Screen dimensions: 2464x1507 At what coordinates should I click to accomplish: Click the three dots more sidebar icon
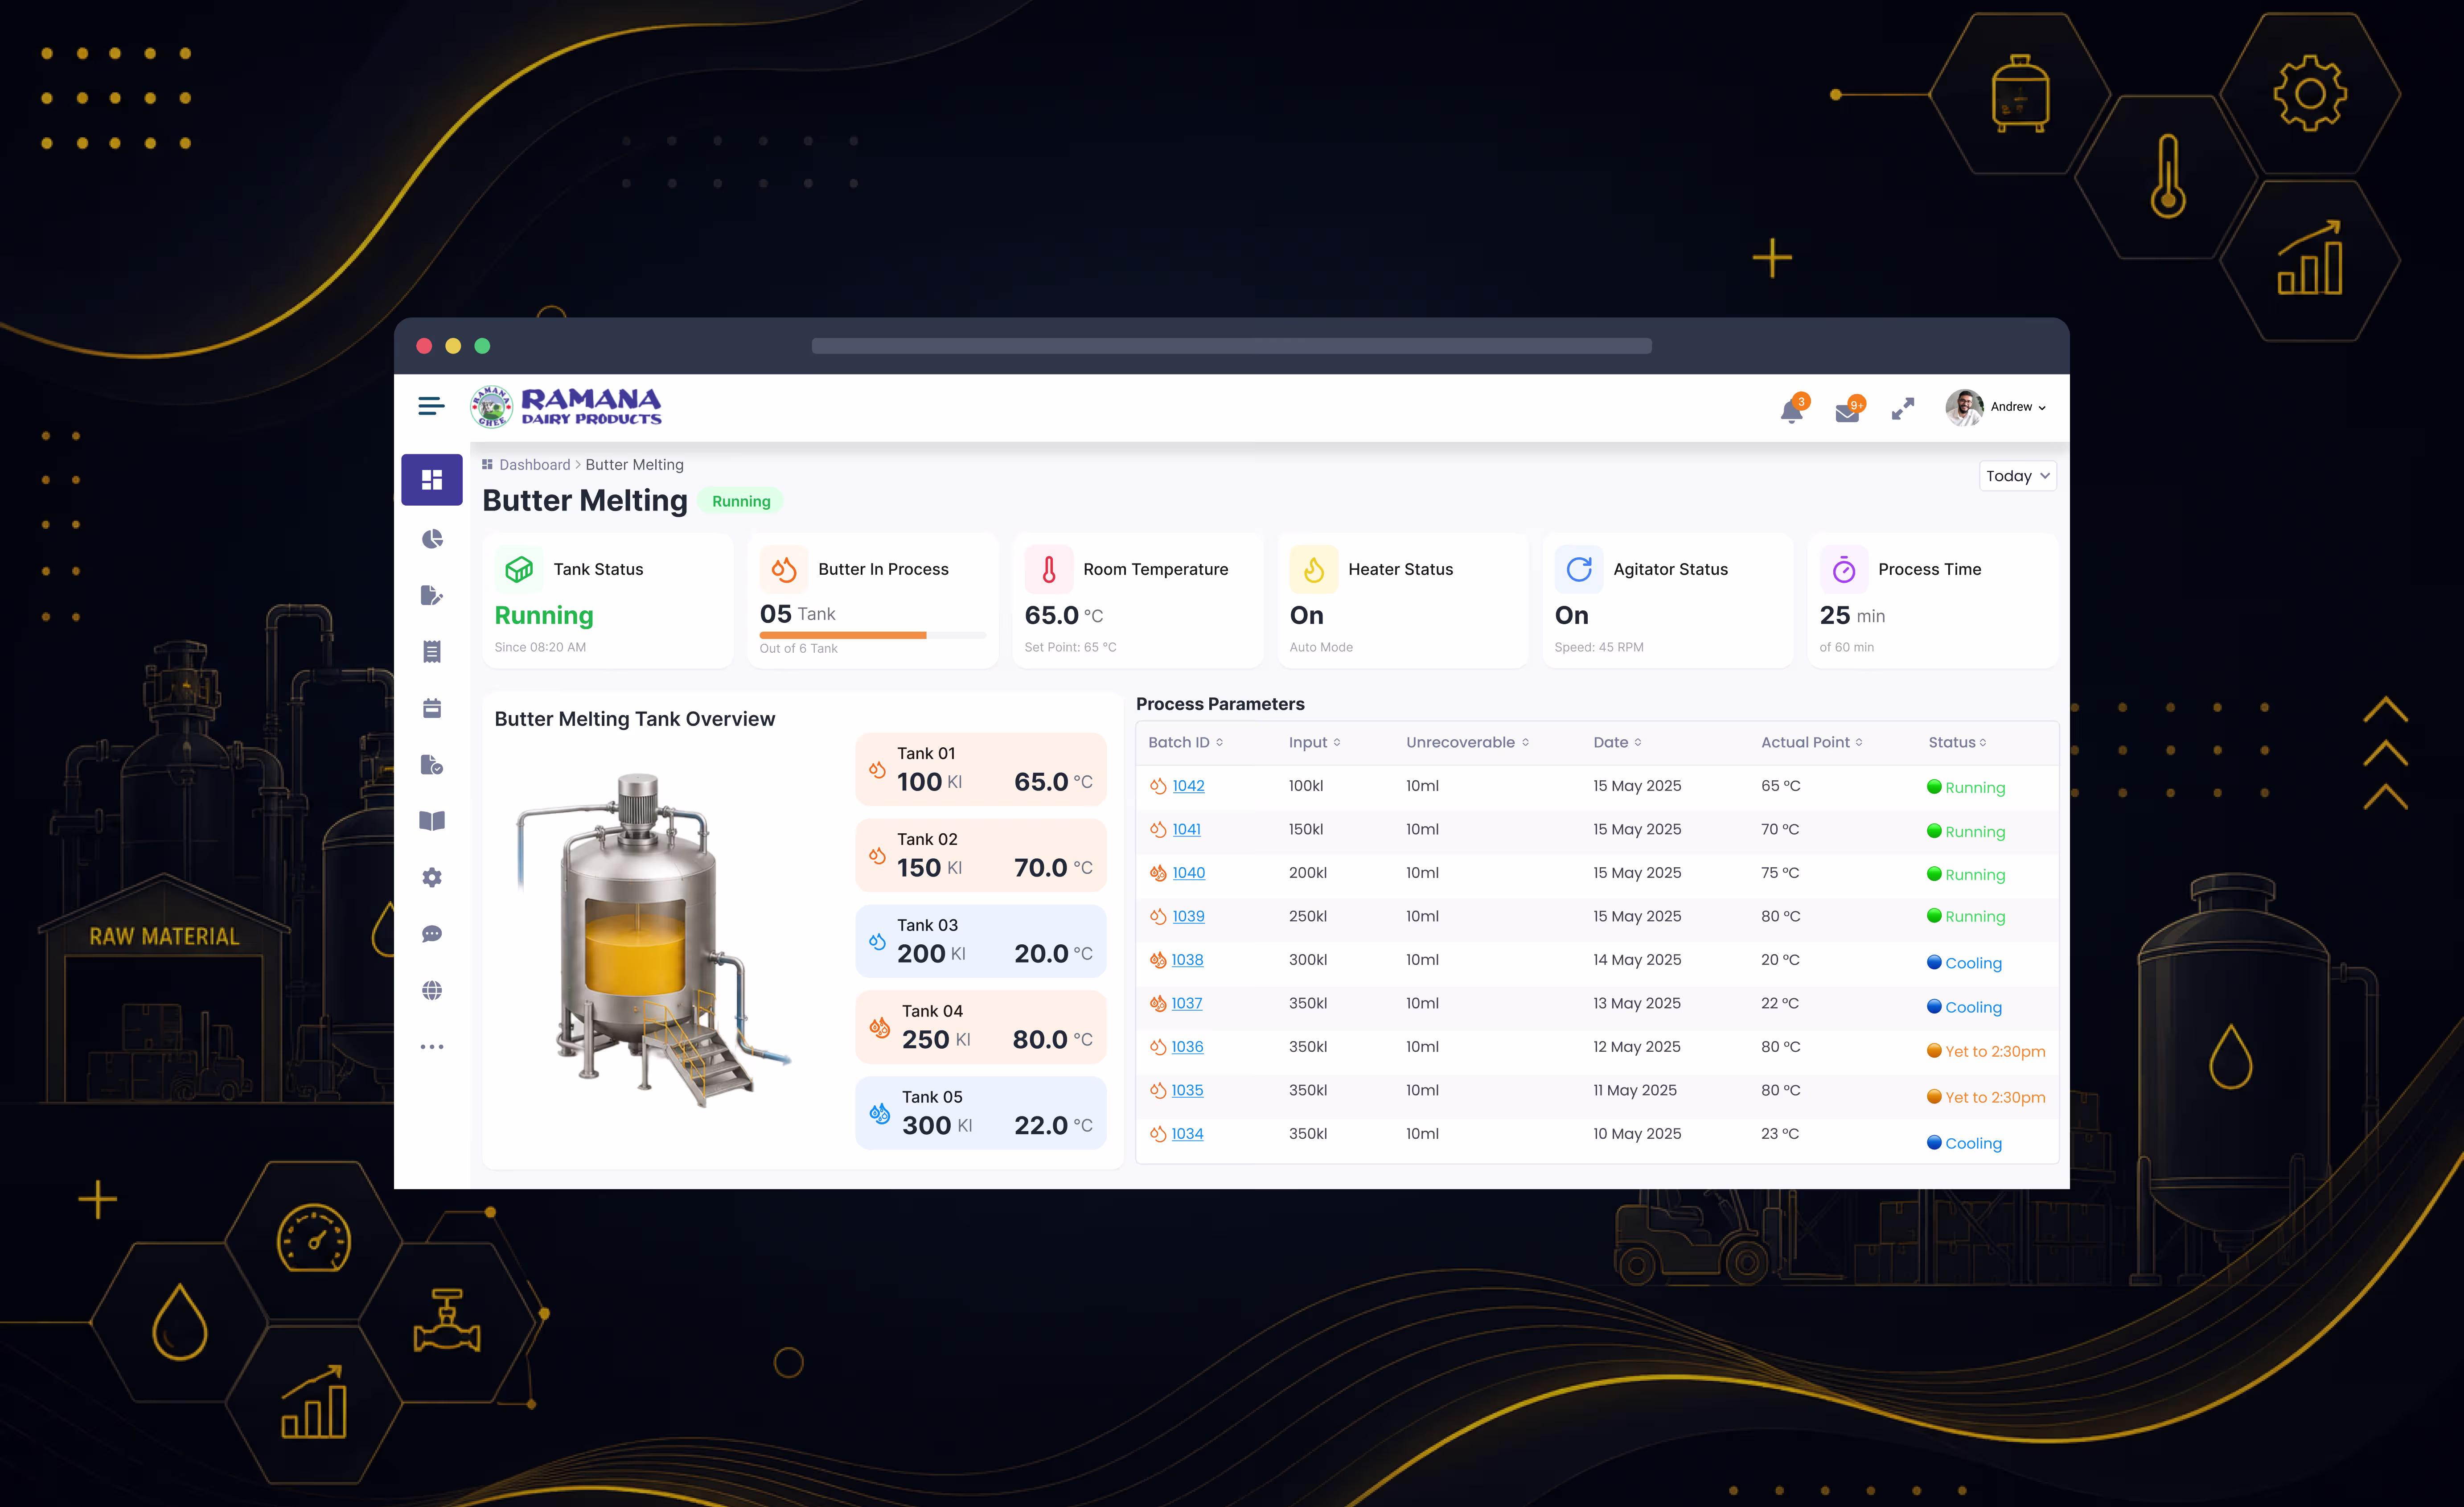click(432, 1047)
